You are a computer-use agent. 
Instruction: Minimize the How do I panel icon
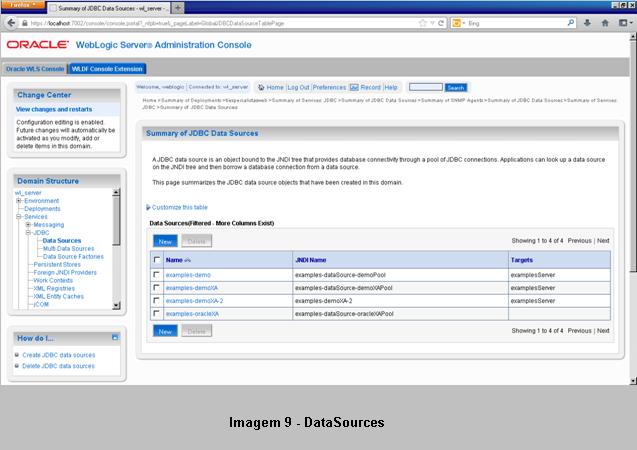pos(115,337)
